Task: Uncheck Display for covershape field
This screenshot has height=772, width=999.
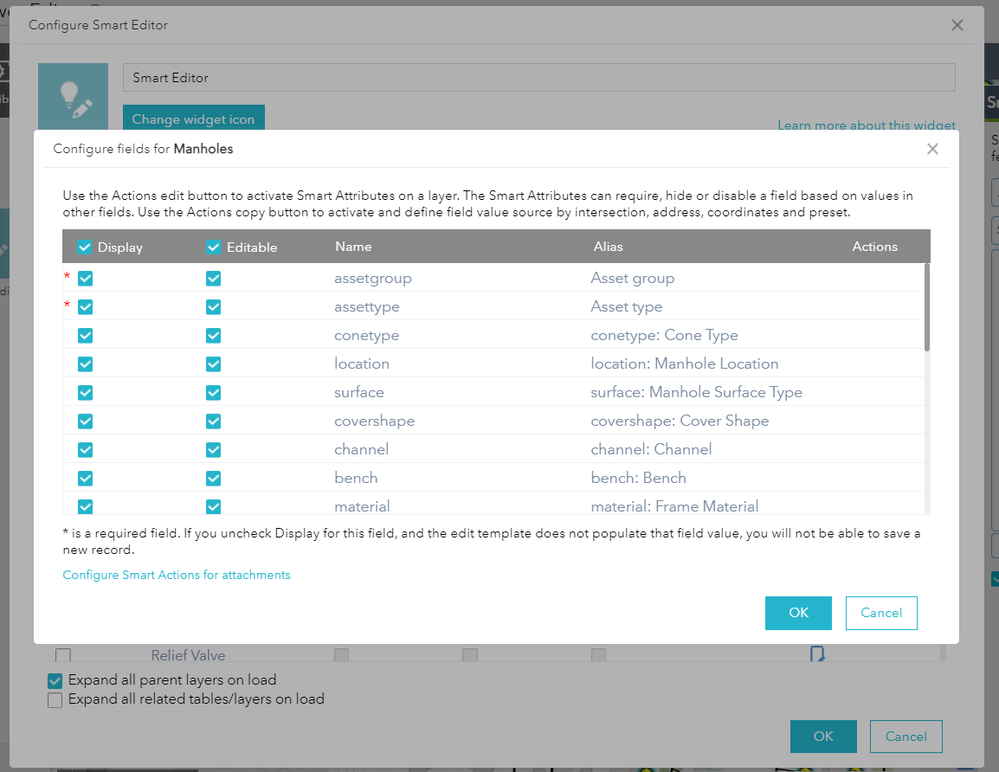Action: (x=85, y=422)
